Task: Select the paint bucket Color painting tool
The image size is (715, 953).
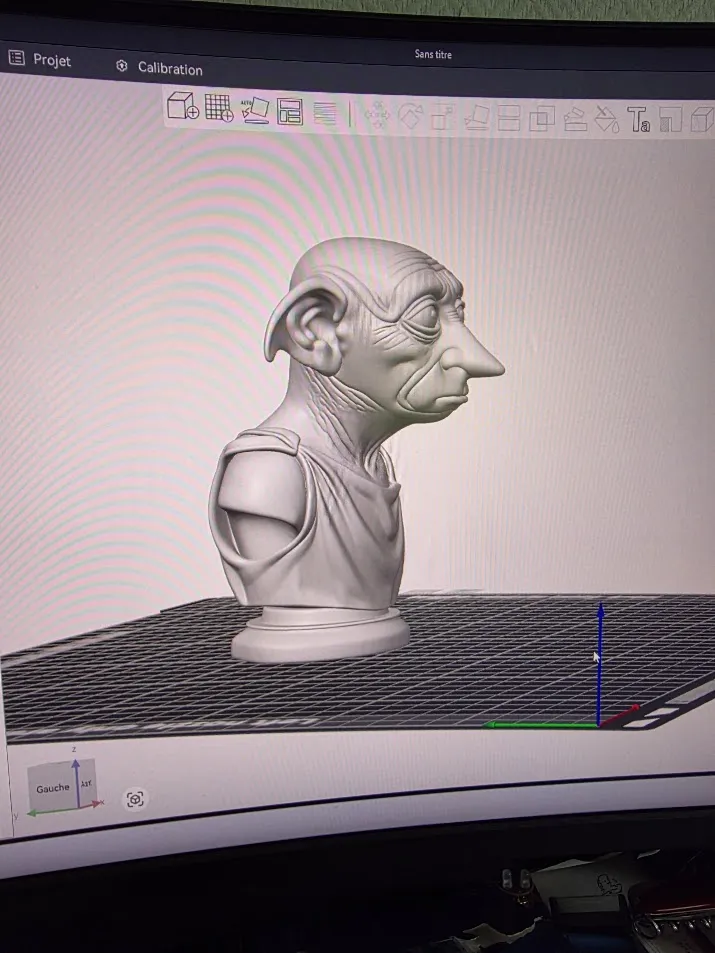Action: [606, 120]
